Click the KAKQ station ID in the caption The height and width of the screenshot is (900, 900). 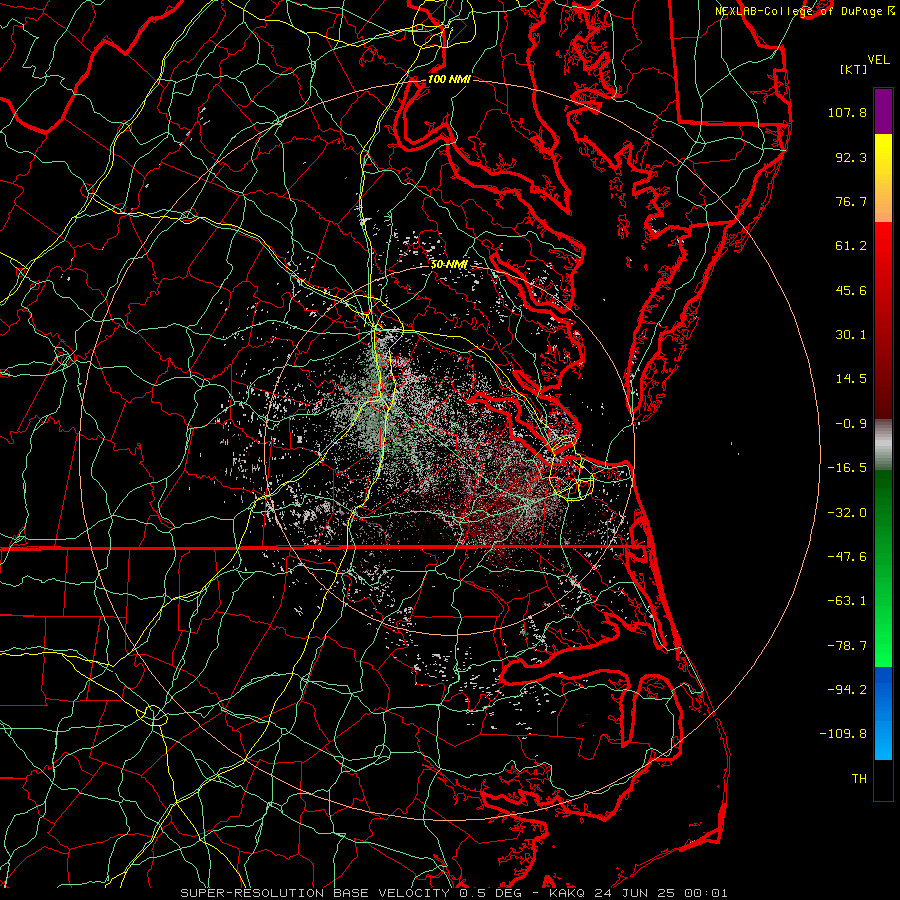click(x=567, y=893)
